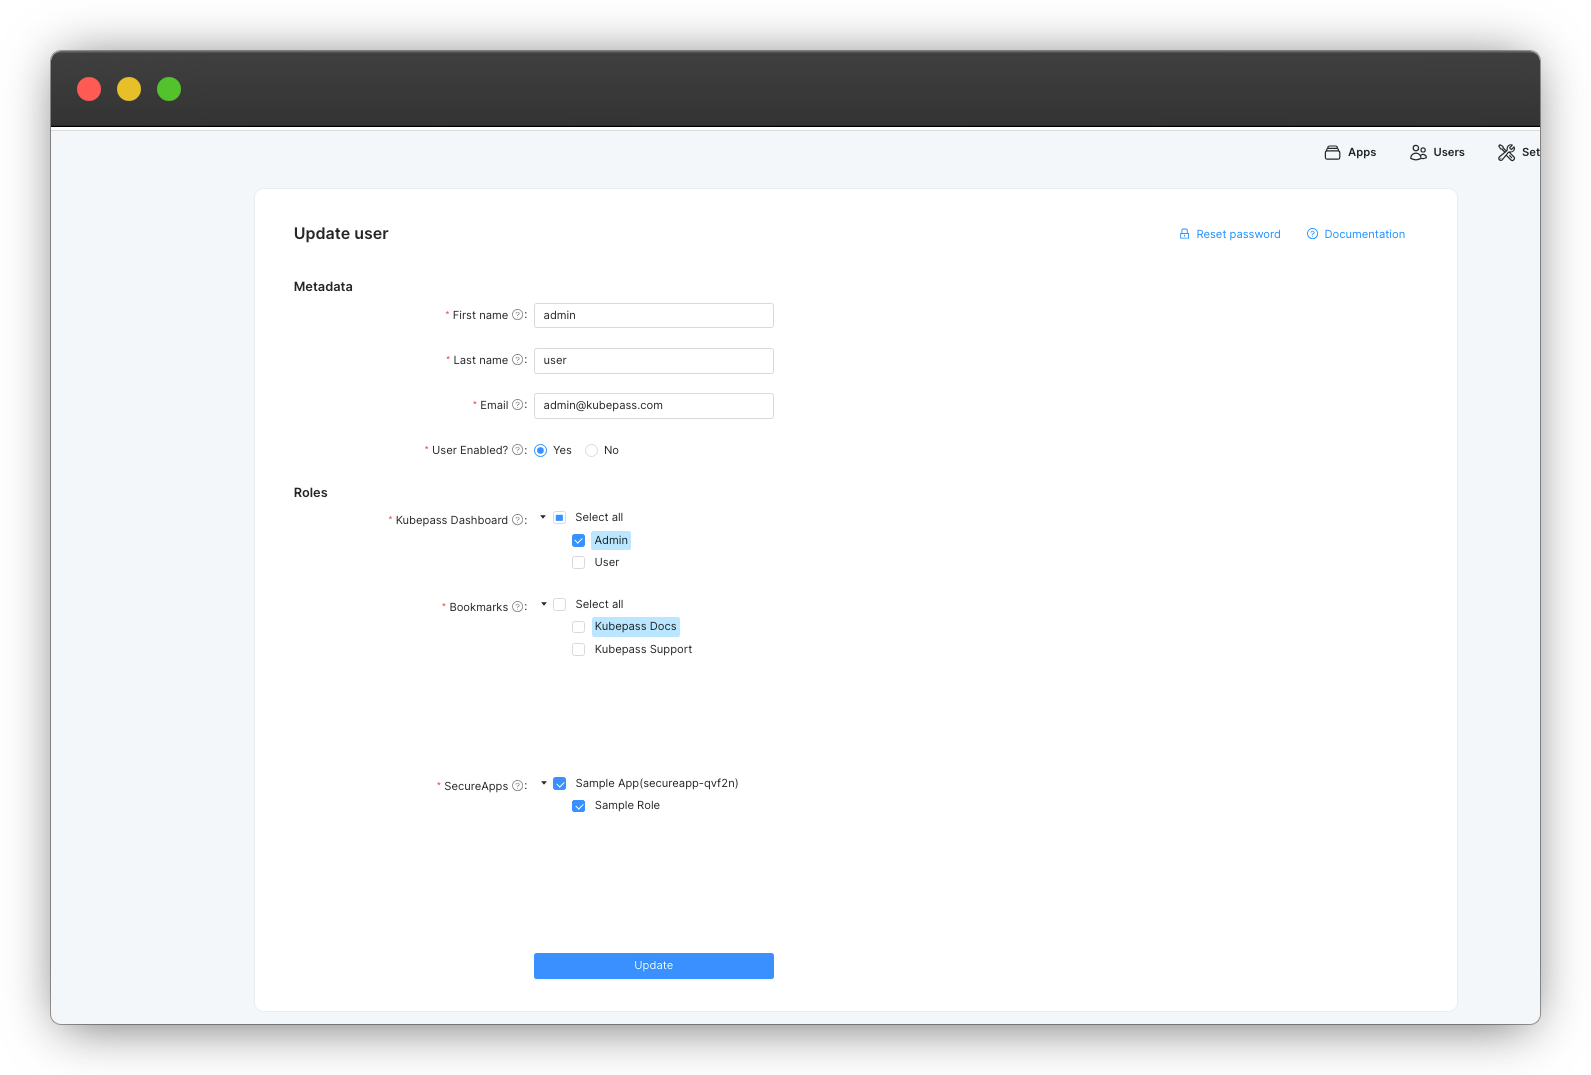Image resolution: width=1591 pixels, height=1075 pixels.
Task: Click the question icon beside Documentation
Action: (1312, 234)
